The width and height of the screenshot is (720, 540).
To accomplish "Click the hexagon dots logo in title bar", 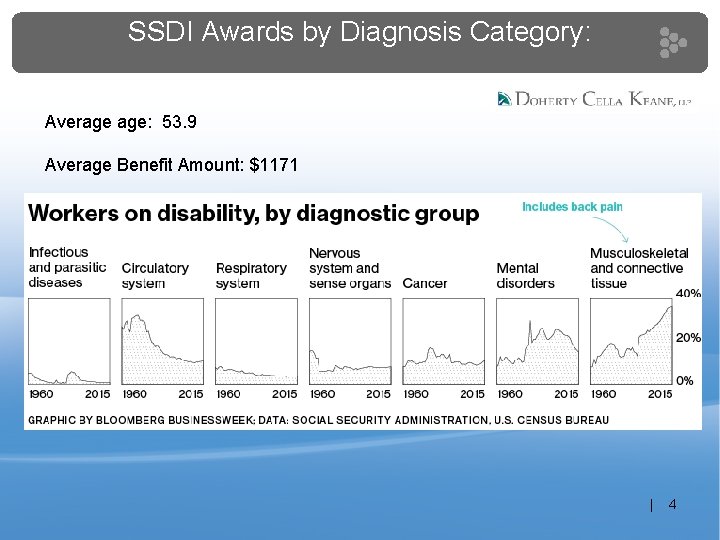I will (673, 43).
